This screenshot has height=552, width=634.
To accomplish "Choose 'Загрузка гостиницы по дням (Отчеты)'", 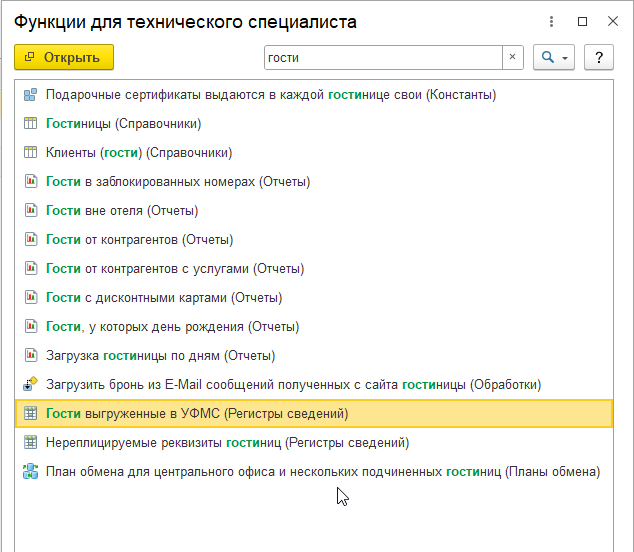I will (x=314, y=355).
